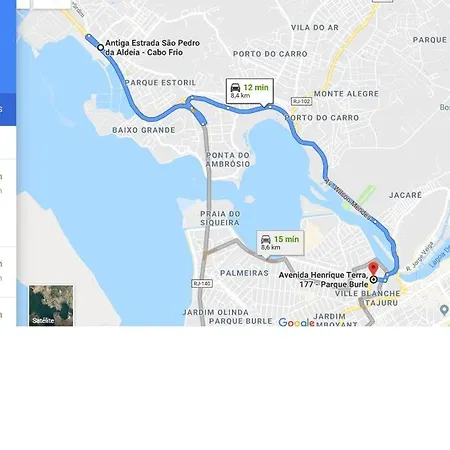This screenshot has width=450, height=450.
Task: Select the origin circle marker on Antiga Estrada
Action: click(100, 48)
